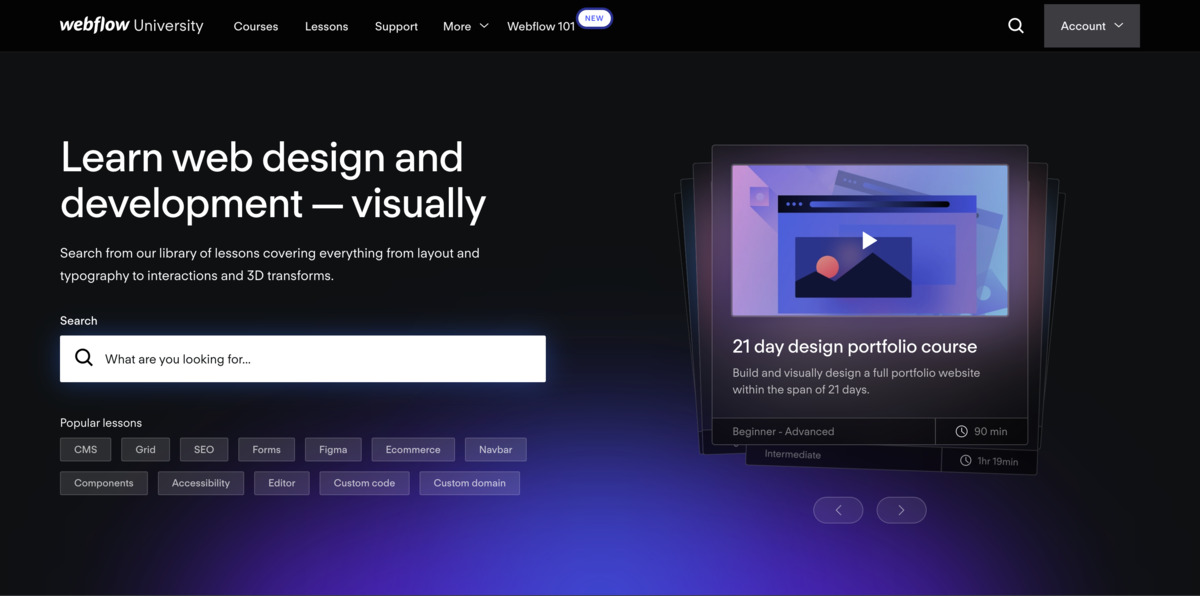1200x596 pixels.
Task: Click the 'Intermediate' label on back card
Action: coord(793,454)
